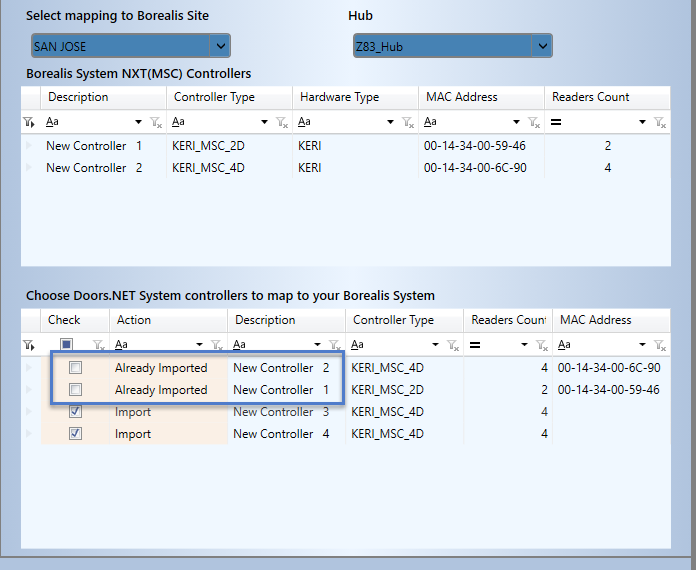Sort top grid by Controller Type header
Screen dimensions: 696x570
click(x=229, y=97)
